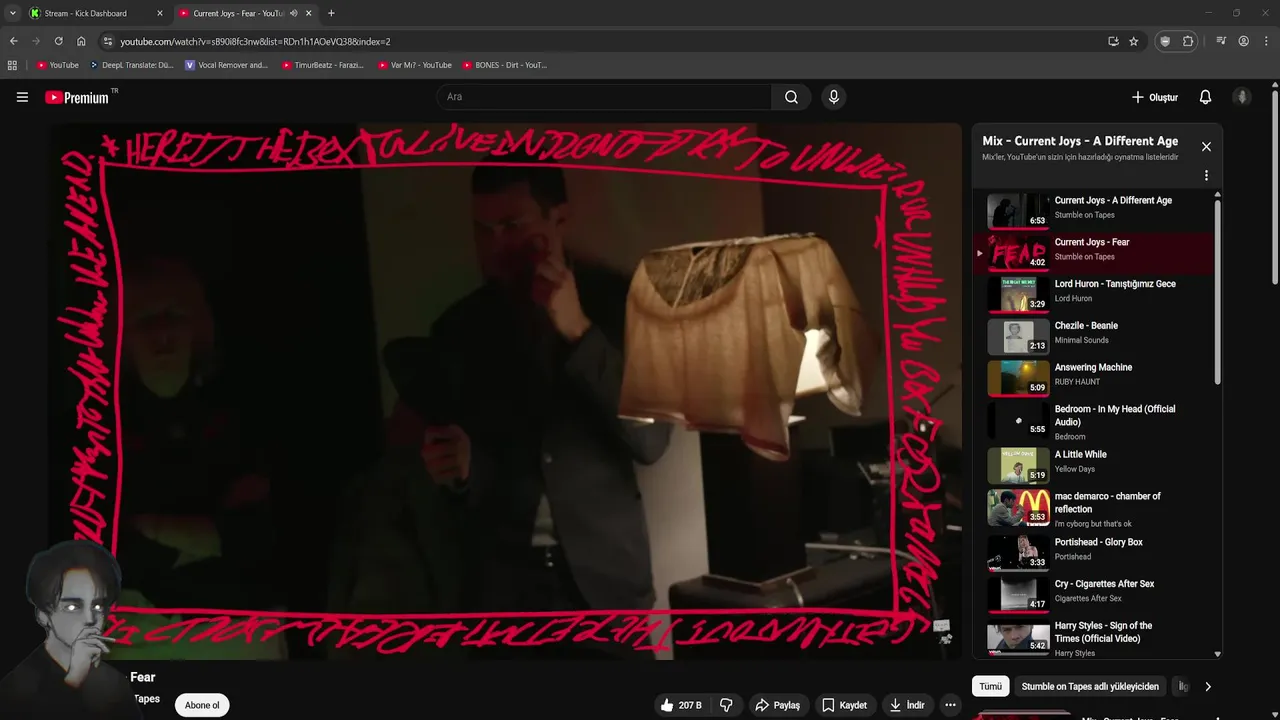Click the playlist panel scrollbar
Screen dimensions: 1280x720
(x=1217, y=290)
